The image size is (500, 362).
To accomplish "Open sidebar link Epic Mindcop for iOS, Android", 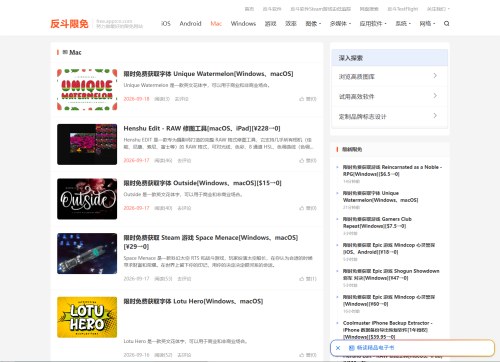I will (x=389, y=249).
